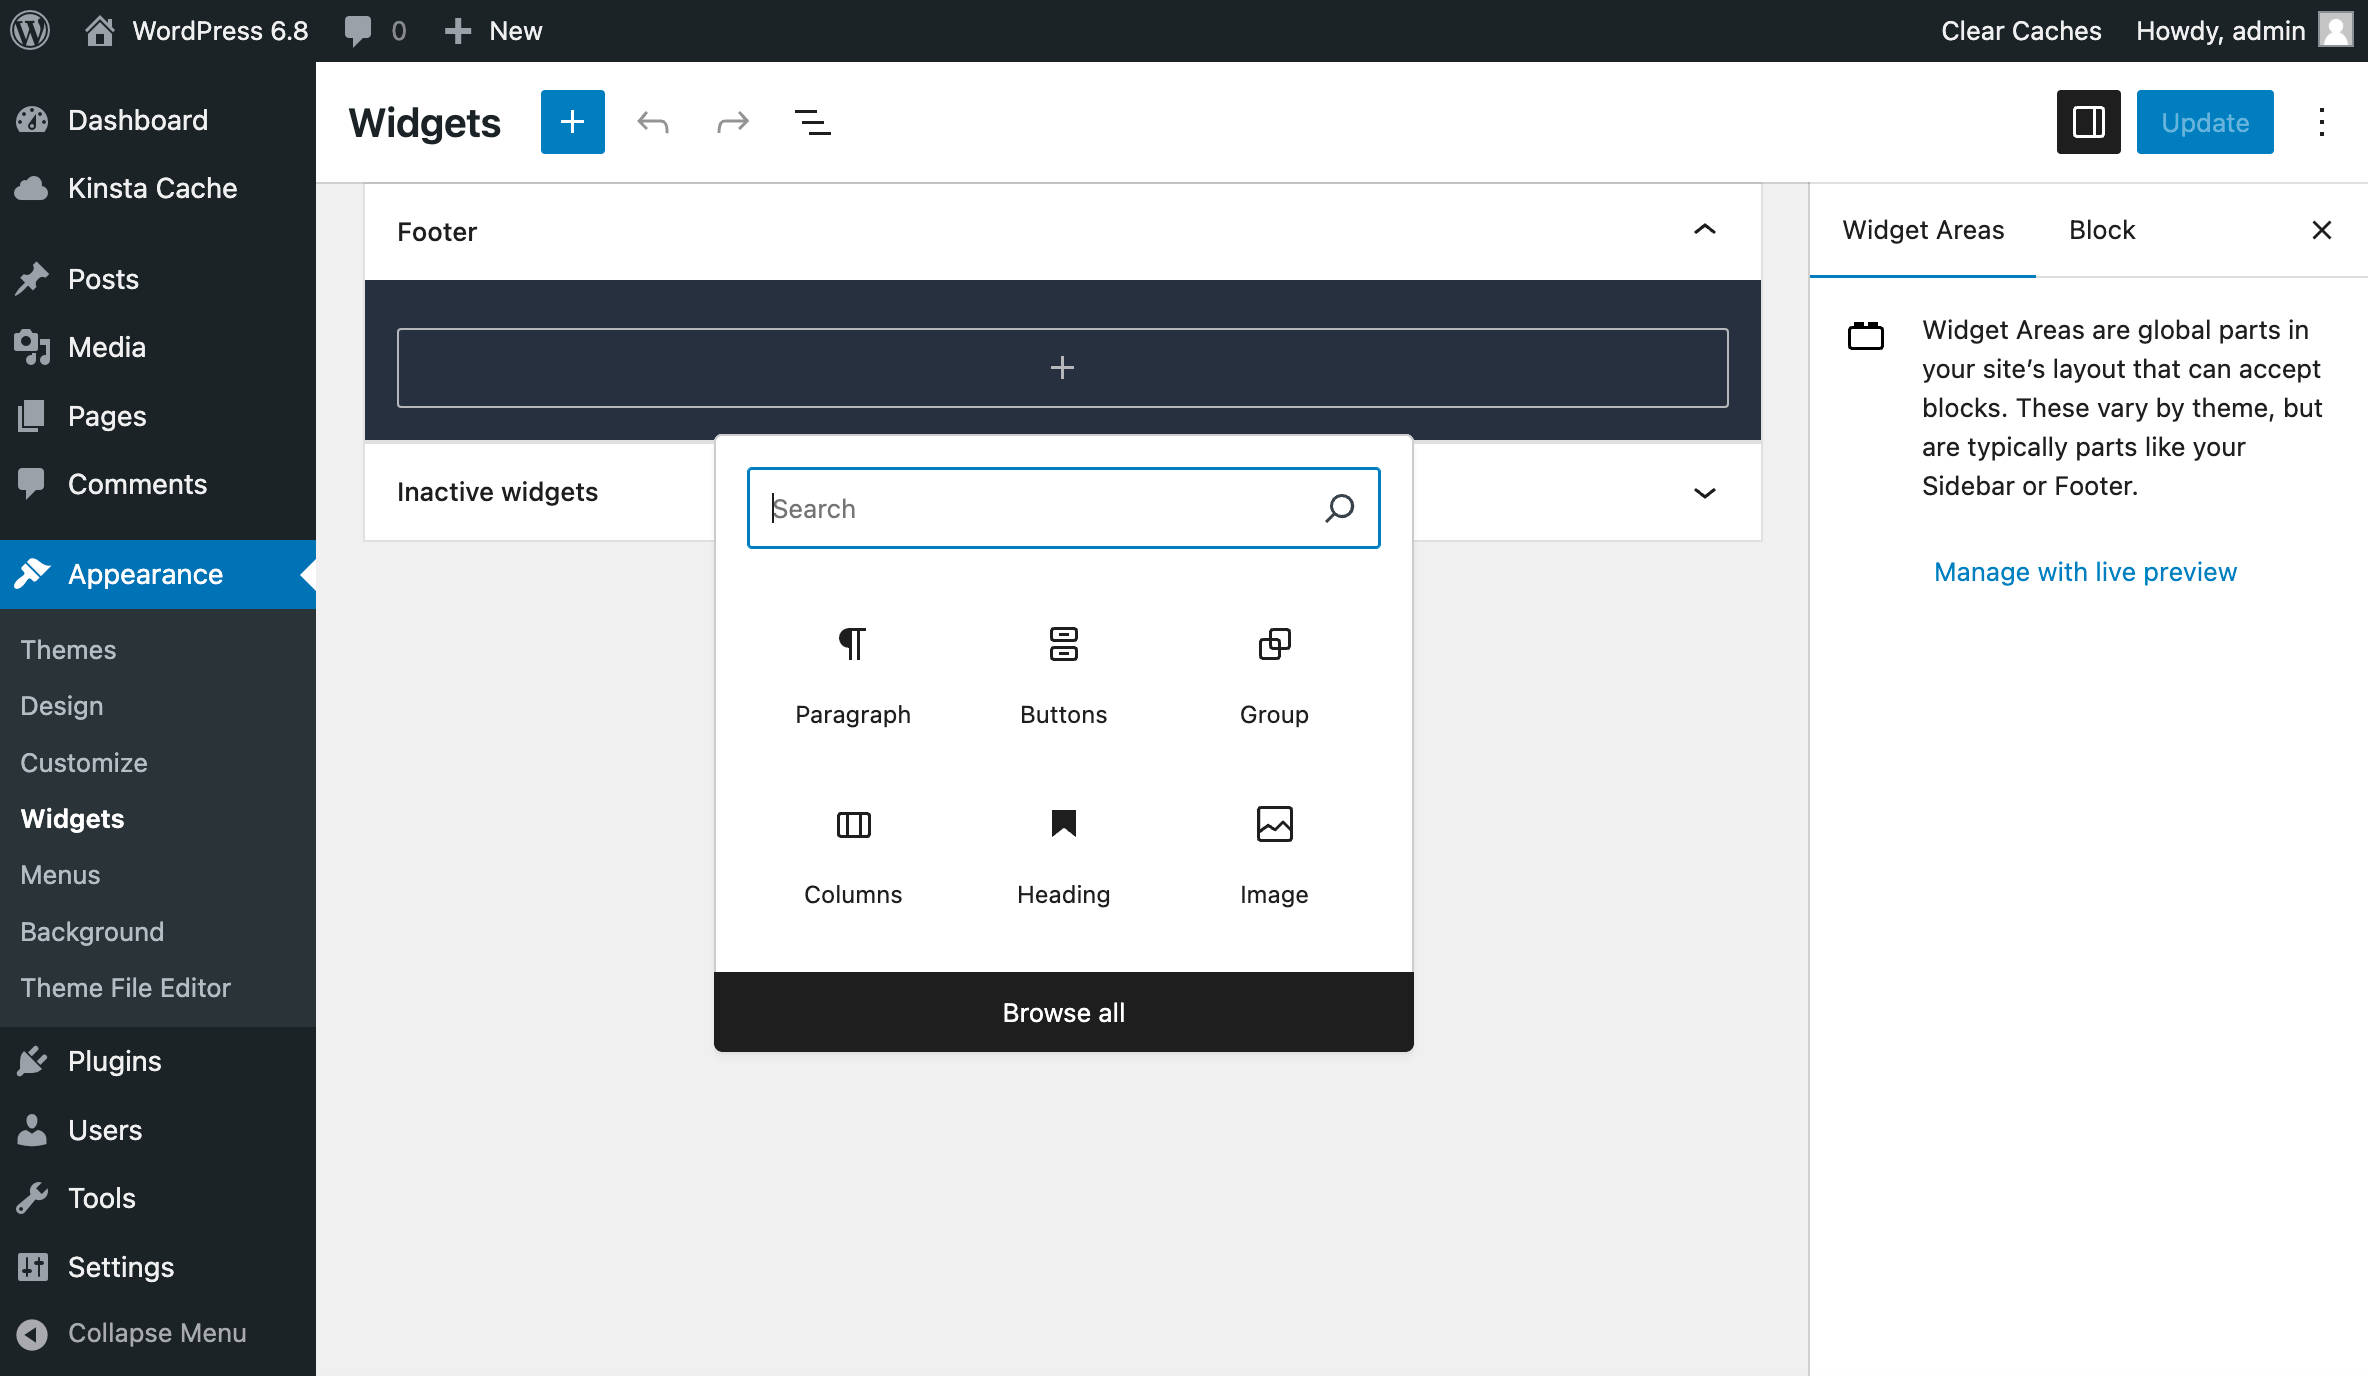Click the Redo arrow icon

pos(733,122)
